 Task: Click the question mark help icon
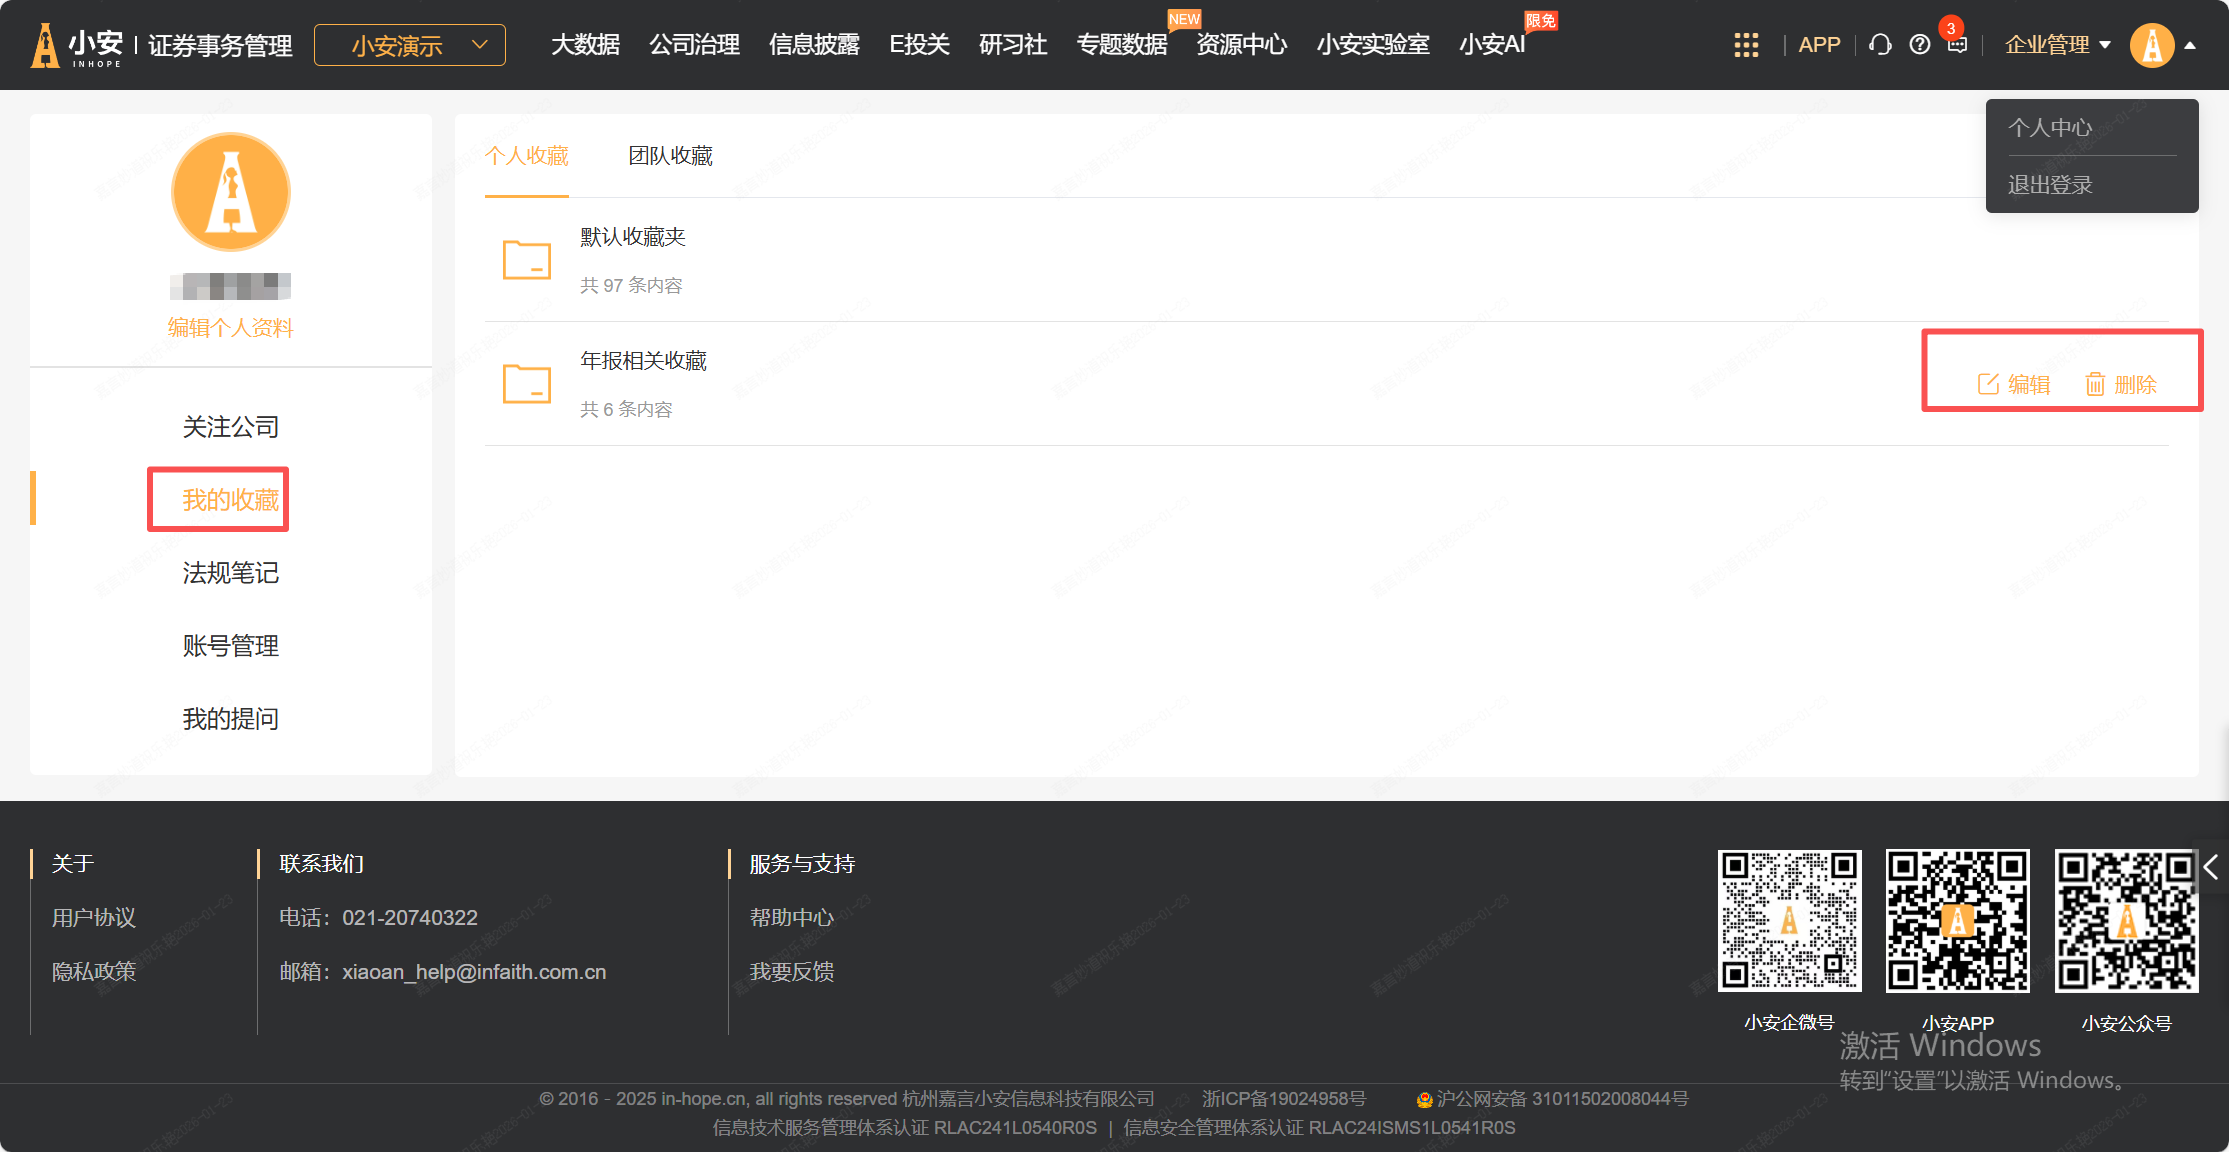[x=1919, y=45]
